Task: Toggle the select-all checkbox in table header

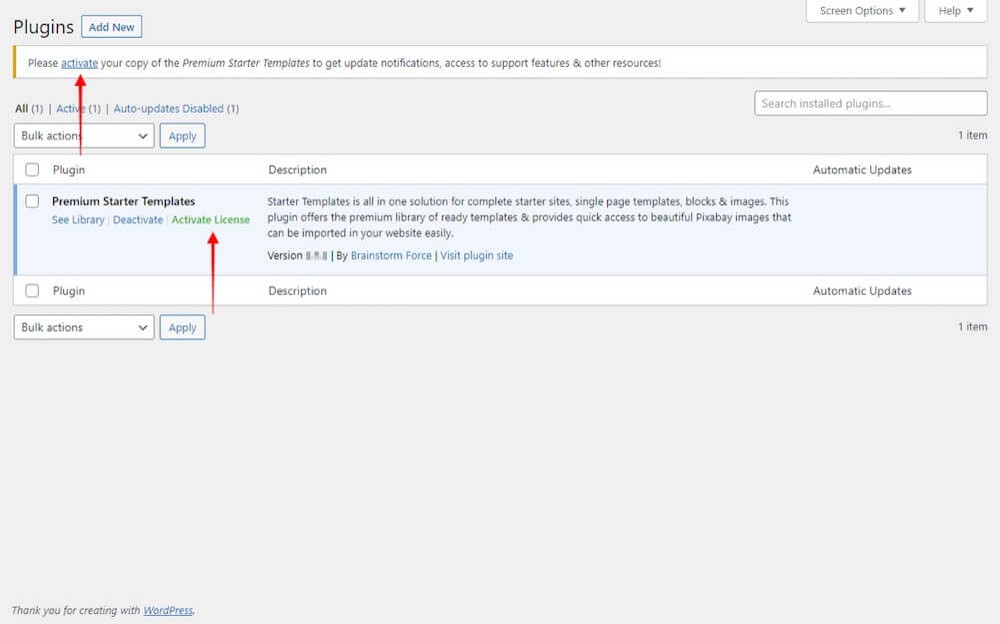Action: pos(32,170)
